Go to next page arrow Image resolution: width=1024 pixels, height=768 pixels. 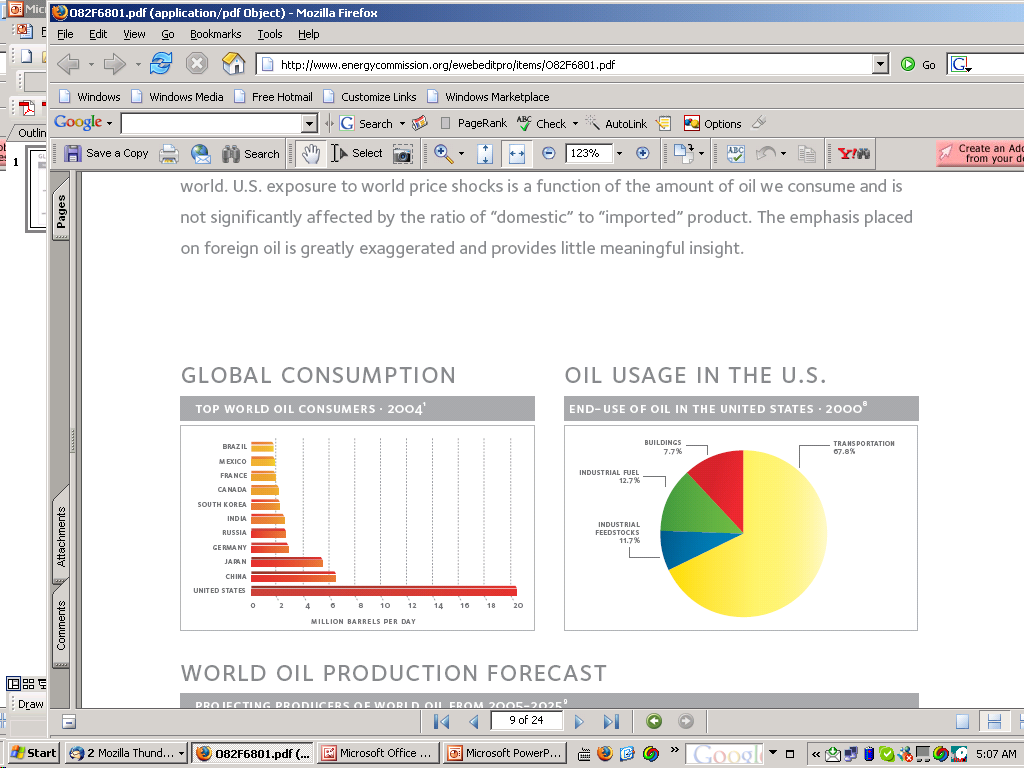pos(579,722)
